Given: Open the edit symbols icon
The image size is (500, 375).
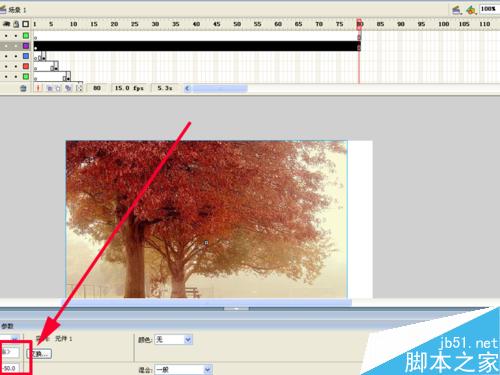Looking at the screenshot, I should coord(471,10).
